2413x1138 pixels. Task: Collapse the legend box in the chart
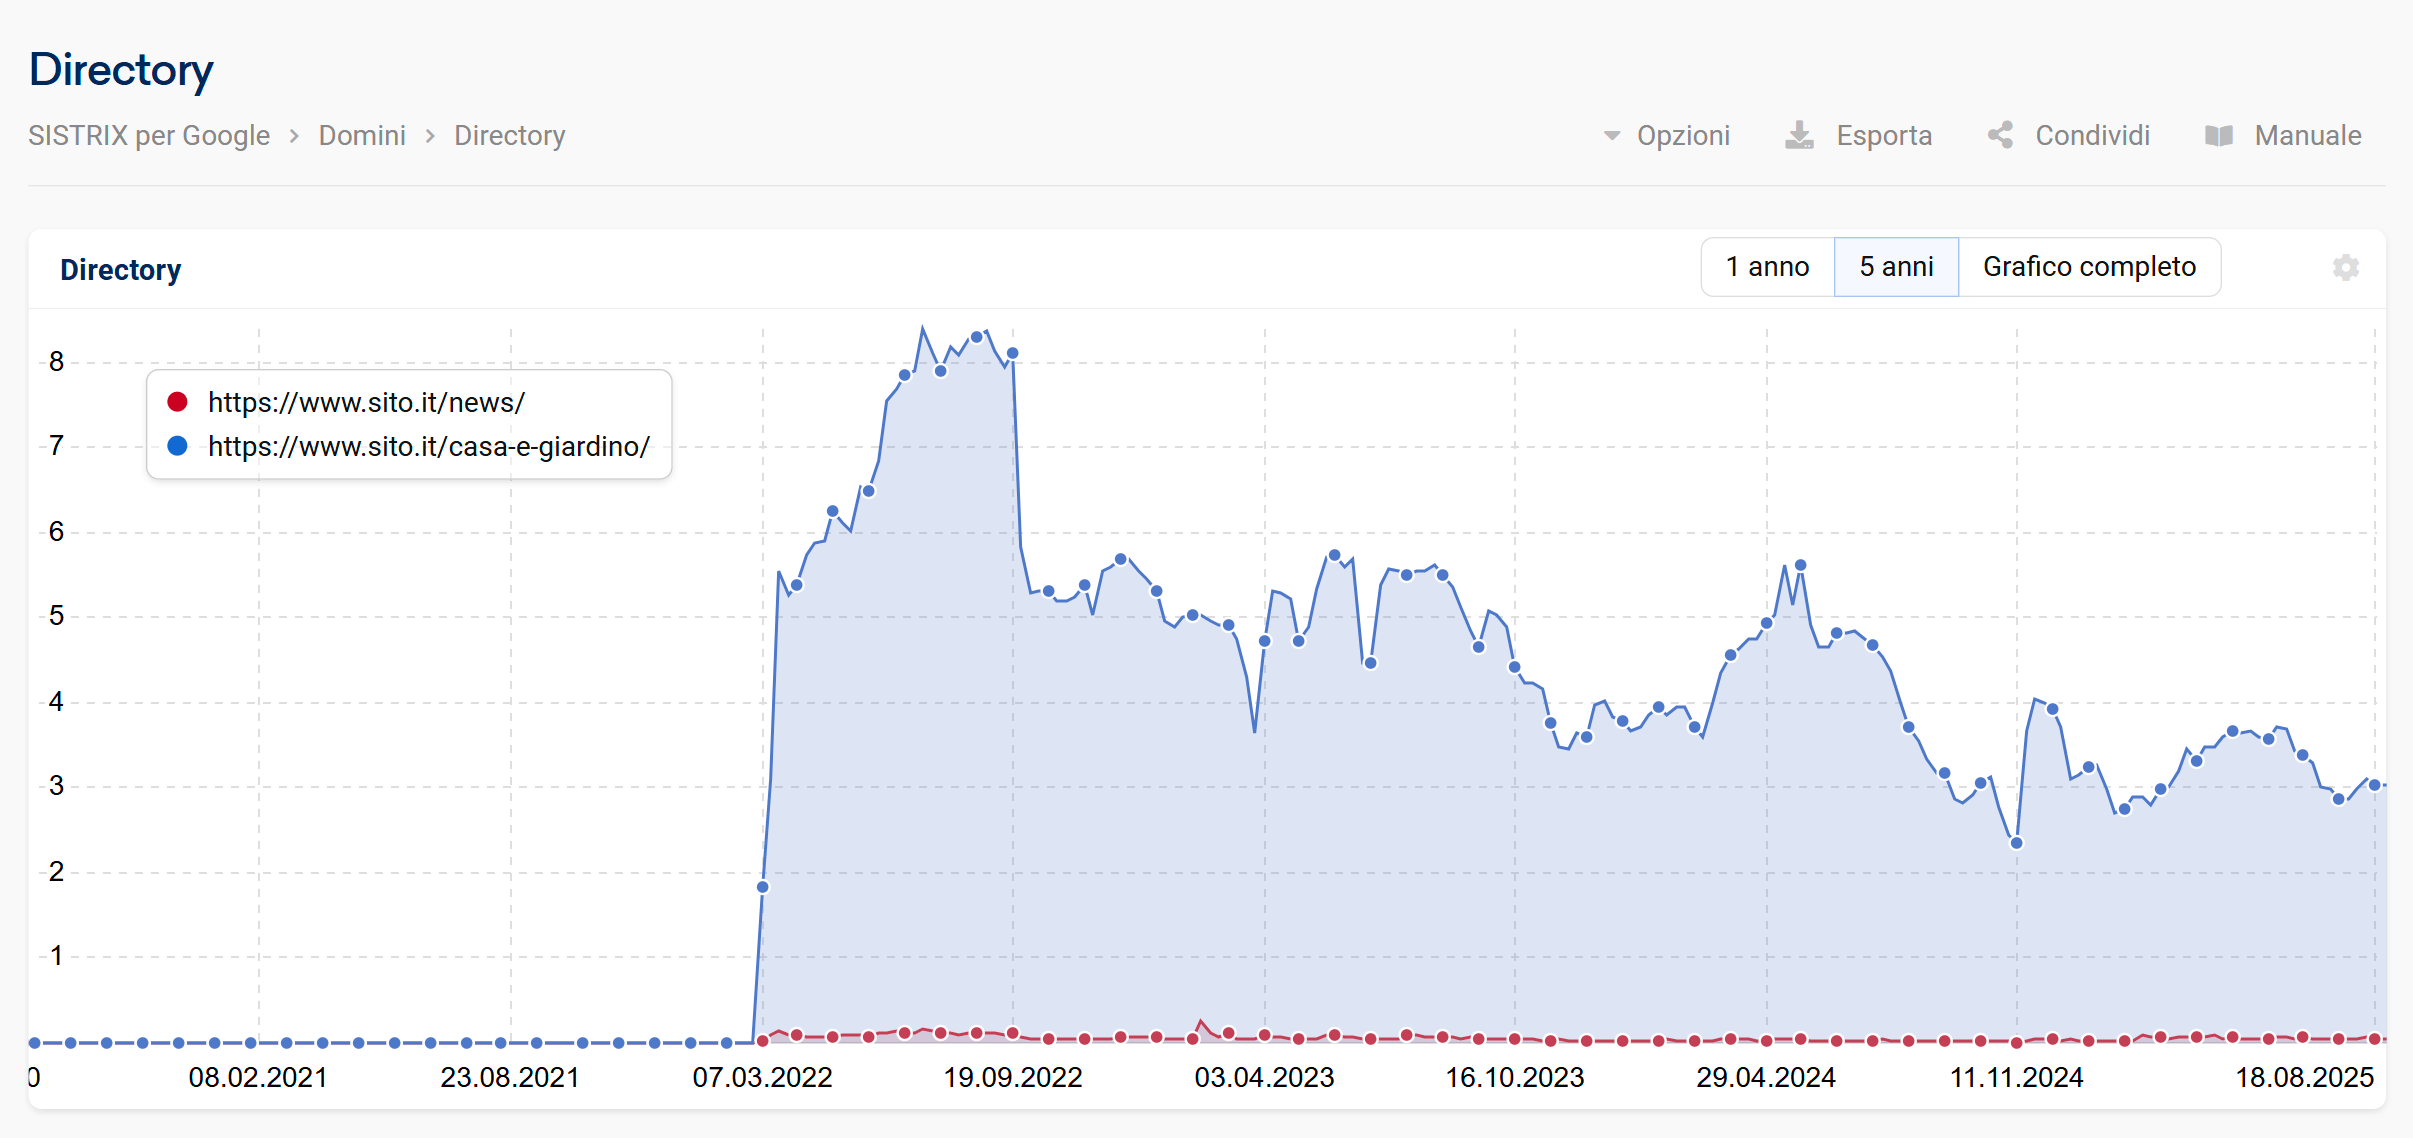[x=407, y=424]
